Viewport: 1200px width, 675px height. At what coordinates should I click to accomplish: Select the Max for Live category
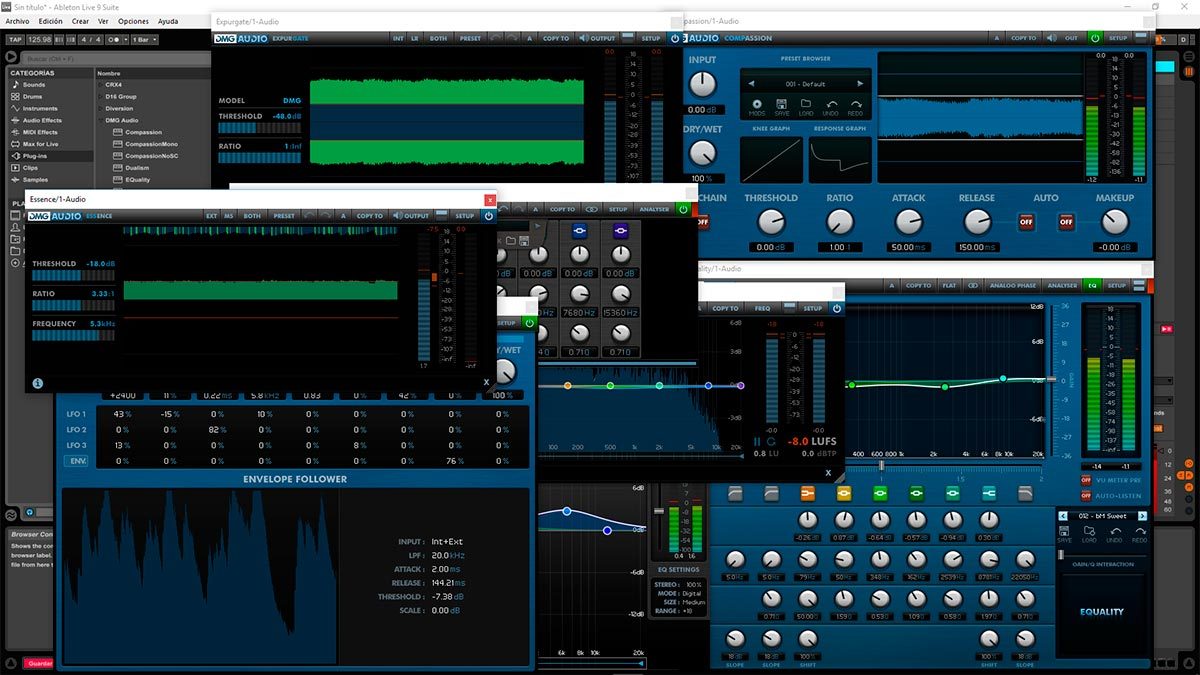41,144
